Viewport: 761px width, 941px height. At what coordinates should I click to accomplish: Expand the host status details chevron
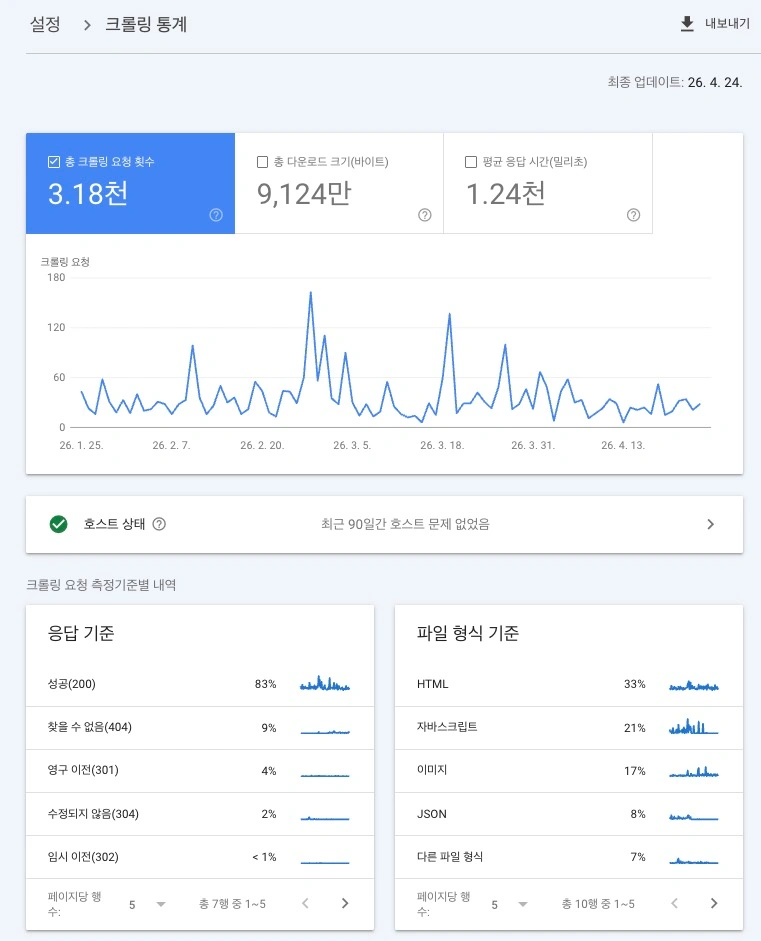(711, 524)
